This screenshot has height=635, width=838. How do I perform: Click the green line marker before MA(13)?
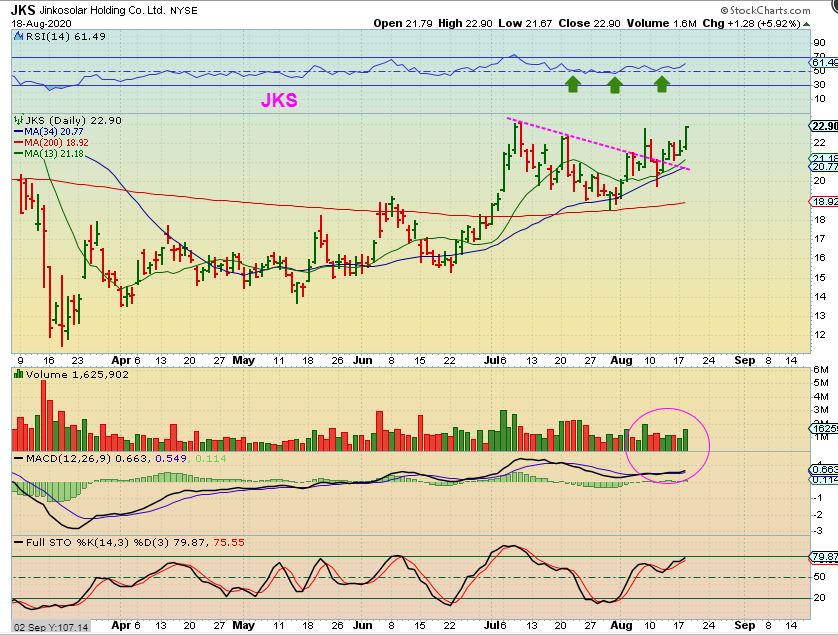point(19,153)
